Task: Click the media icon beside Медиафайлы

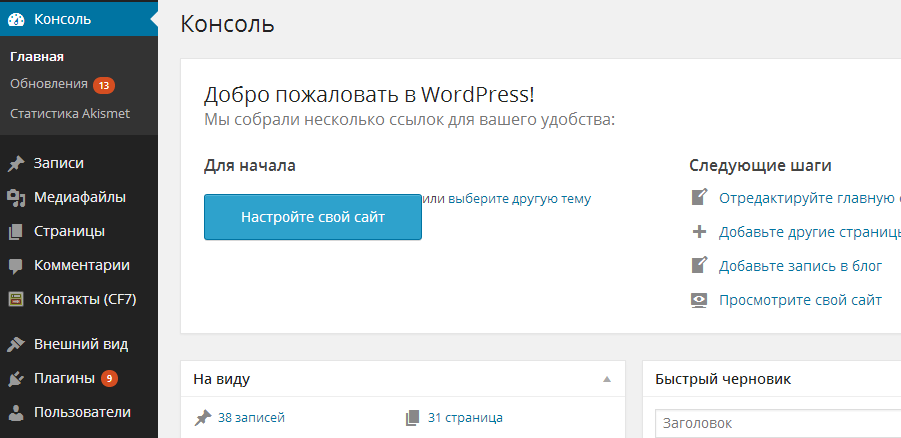Action: (x=16, y=198)
